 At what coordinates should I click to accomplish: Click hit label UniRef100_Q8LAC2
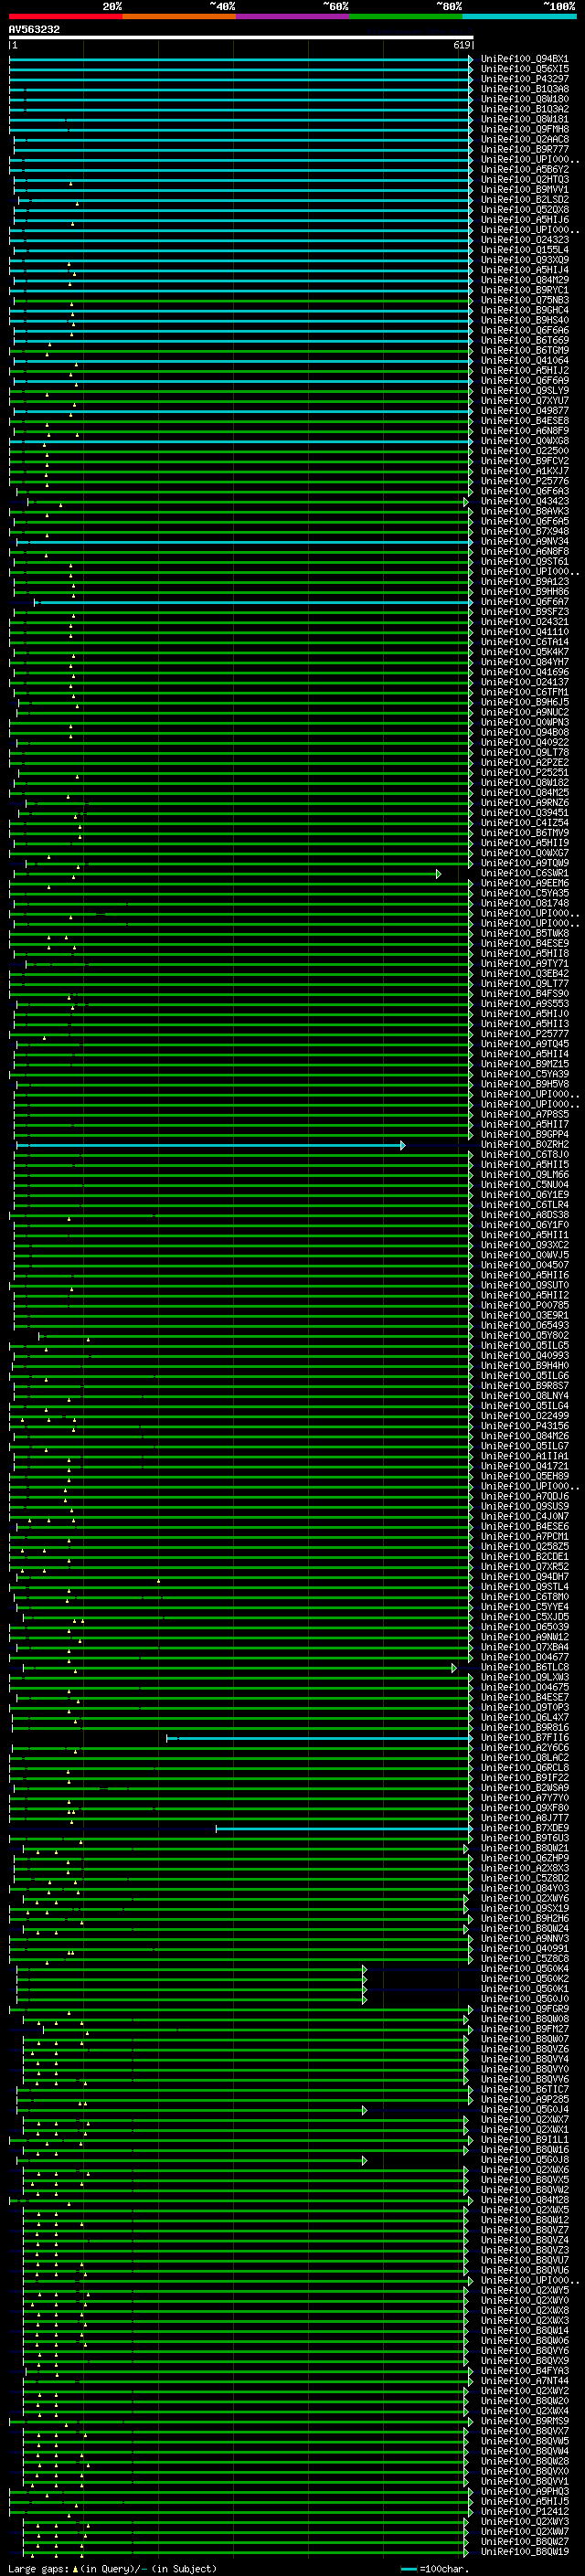pyautogui.click(x=525, y=1759)
